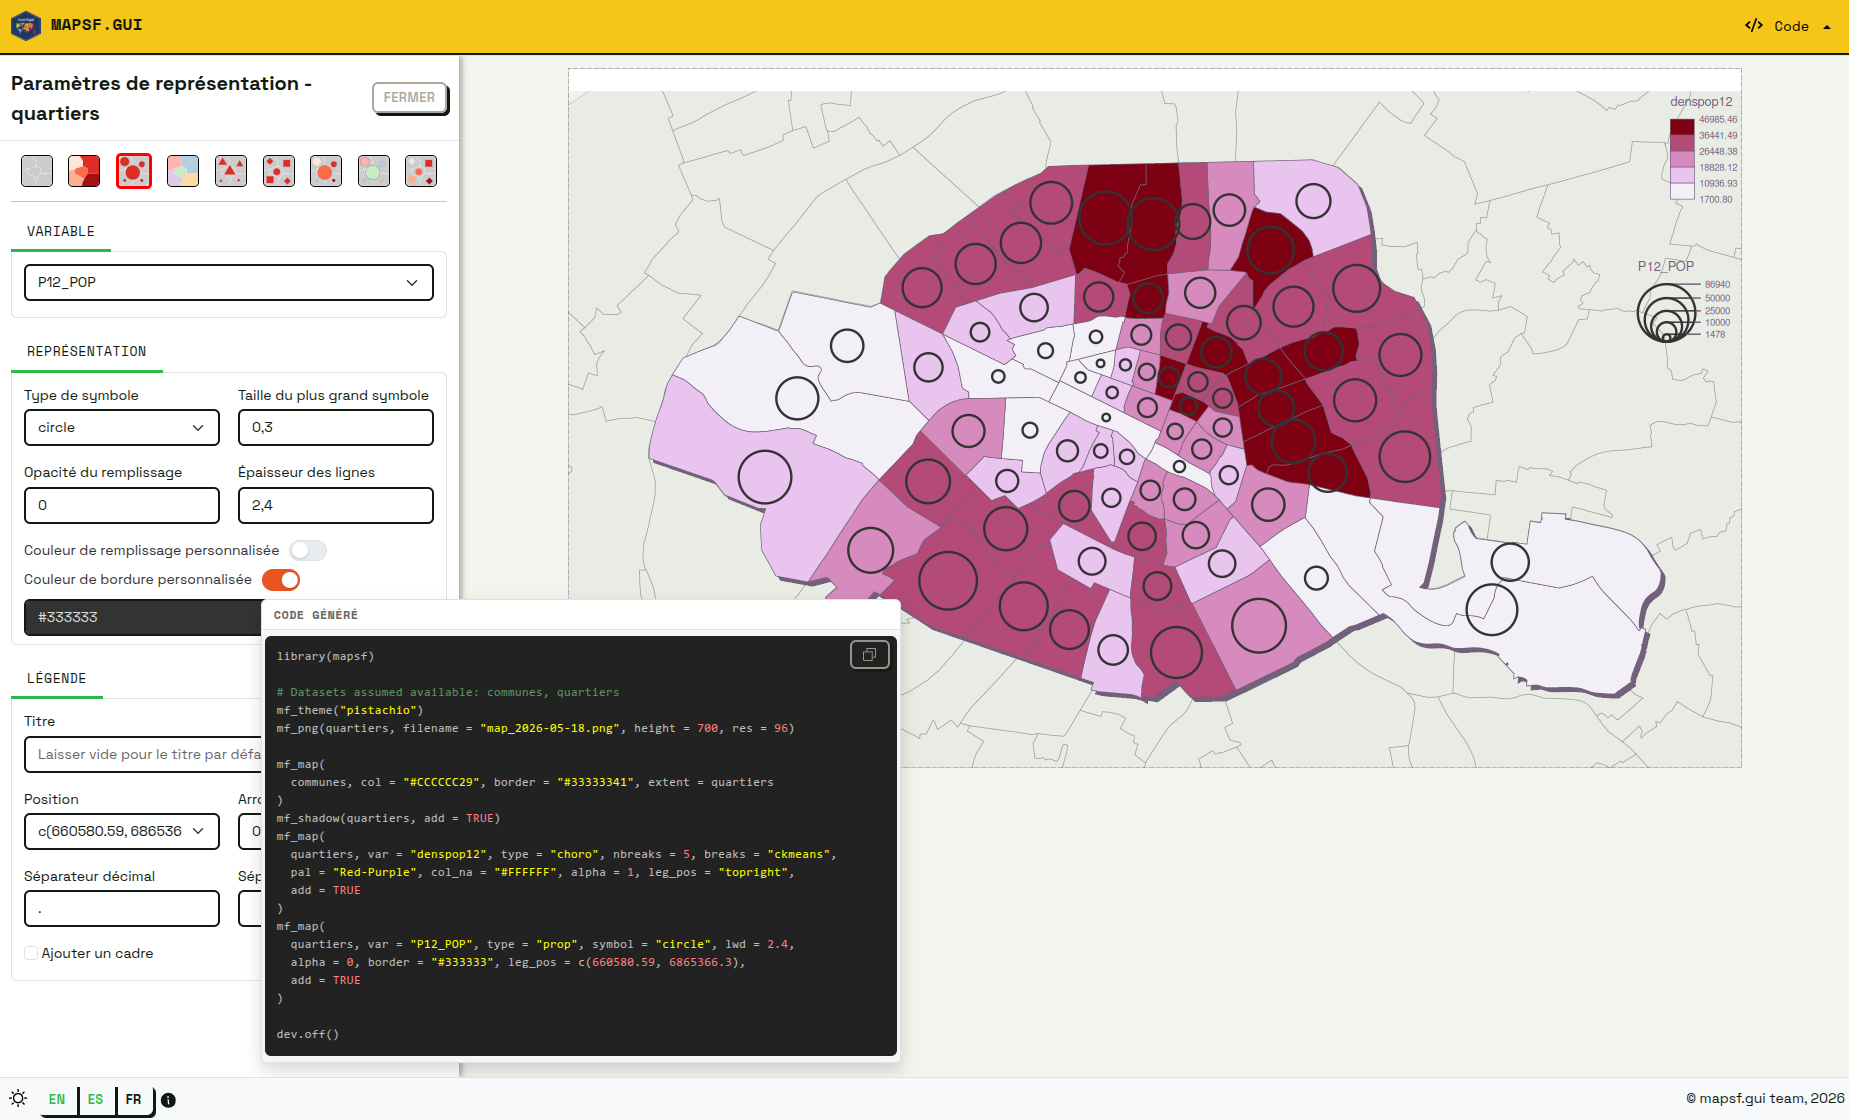Switch language to EN
The width and height of the screenshot is (1849, 1120).
pyautogui.click(x=57, y=1099)
